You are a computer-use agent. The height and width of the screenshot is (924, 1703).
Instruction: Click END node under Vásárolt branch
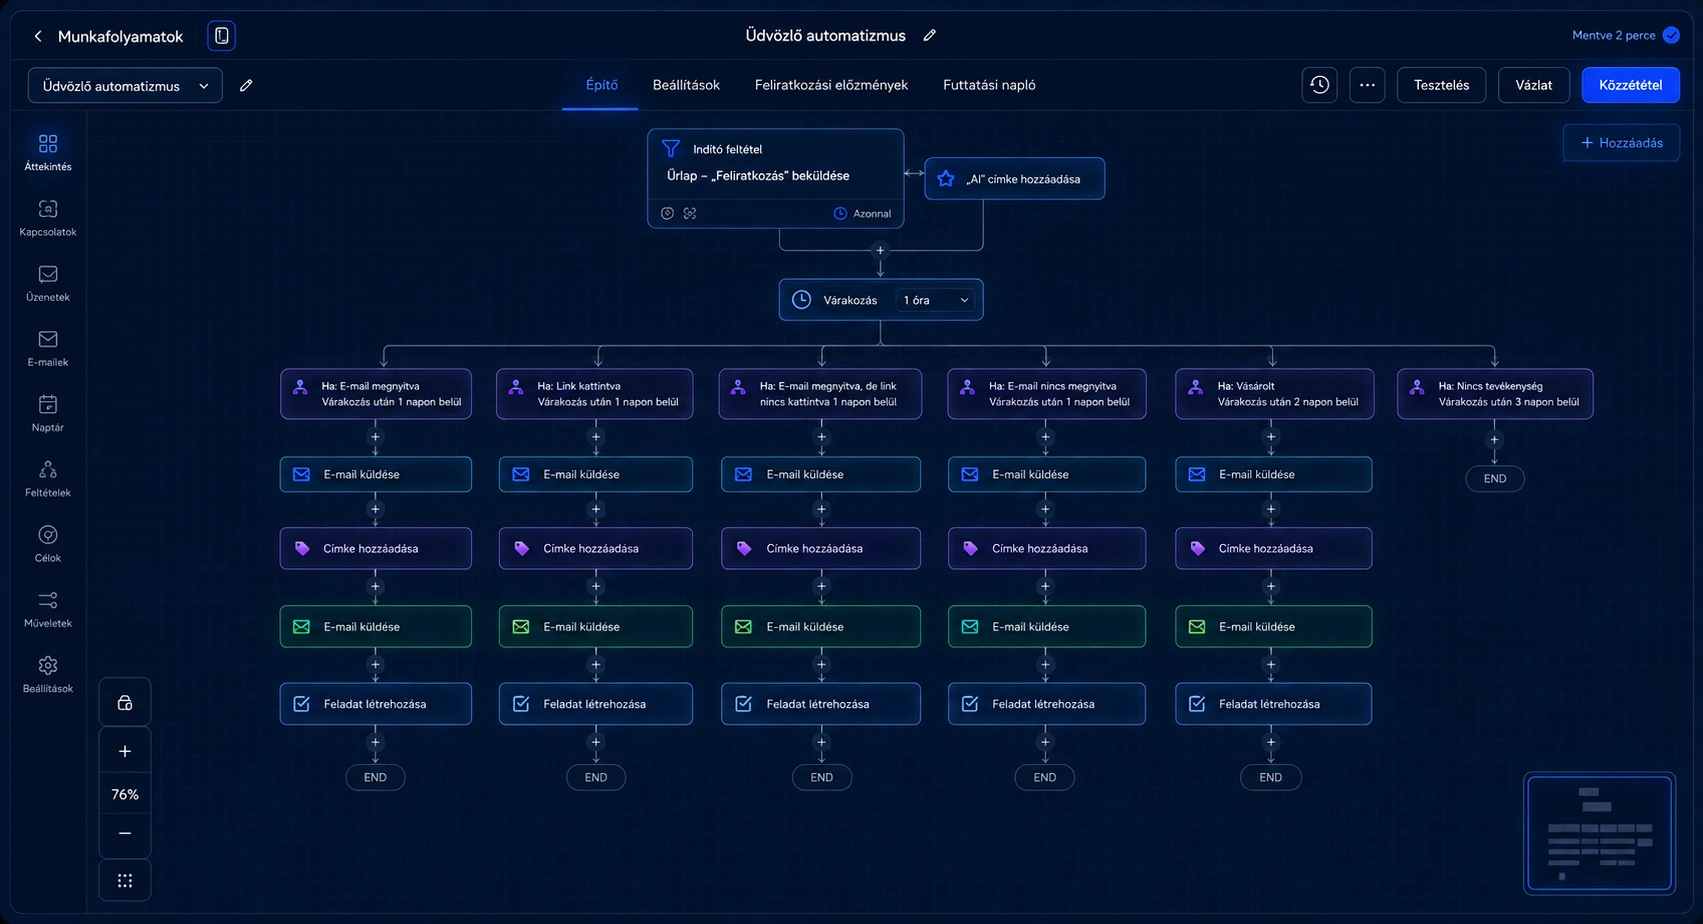tap(1270, 778)
